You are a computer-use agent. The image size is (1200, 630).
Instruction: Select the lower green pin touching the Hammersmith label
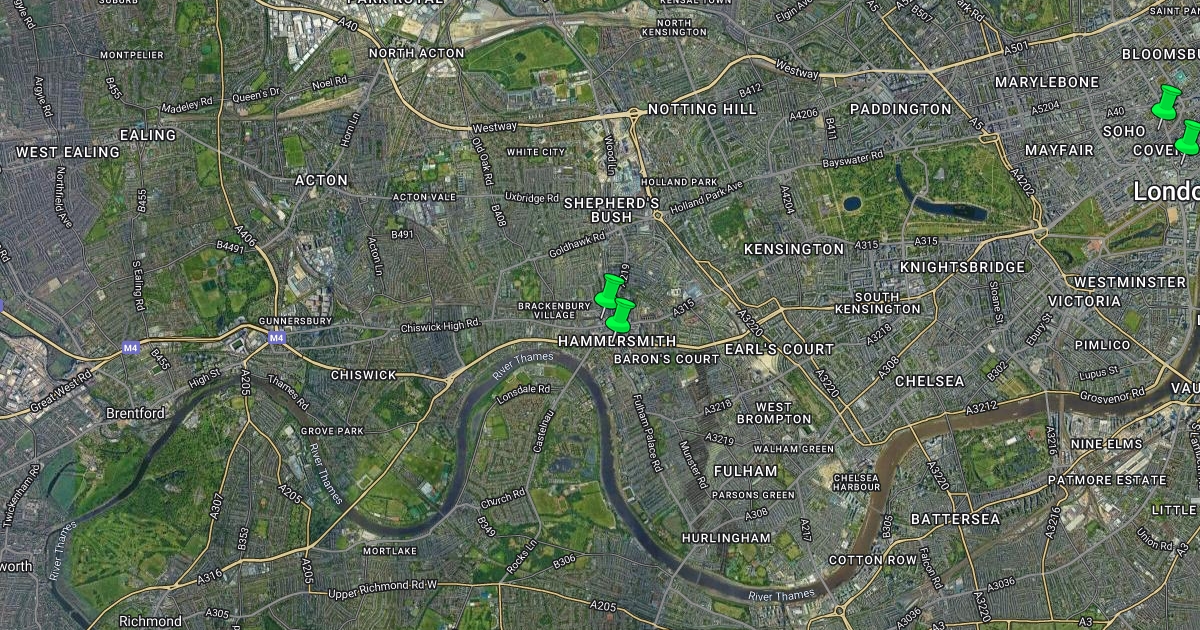coord(620,316)
